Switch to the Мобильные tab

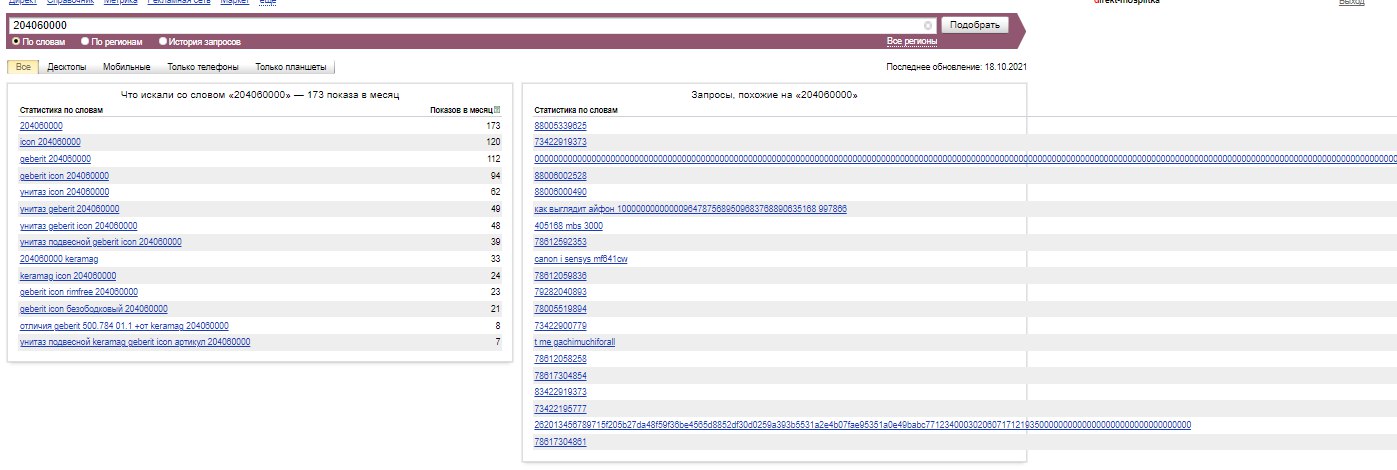[x=127, y=67]
